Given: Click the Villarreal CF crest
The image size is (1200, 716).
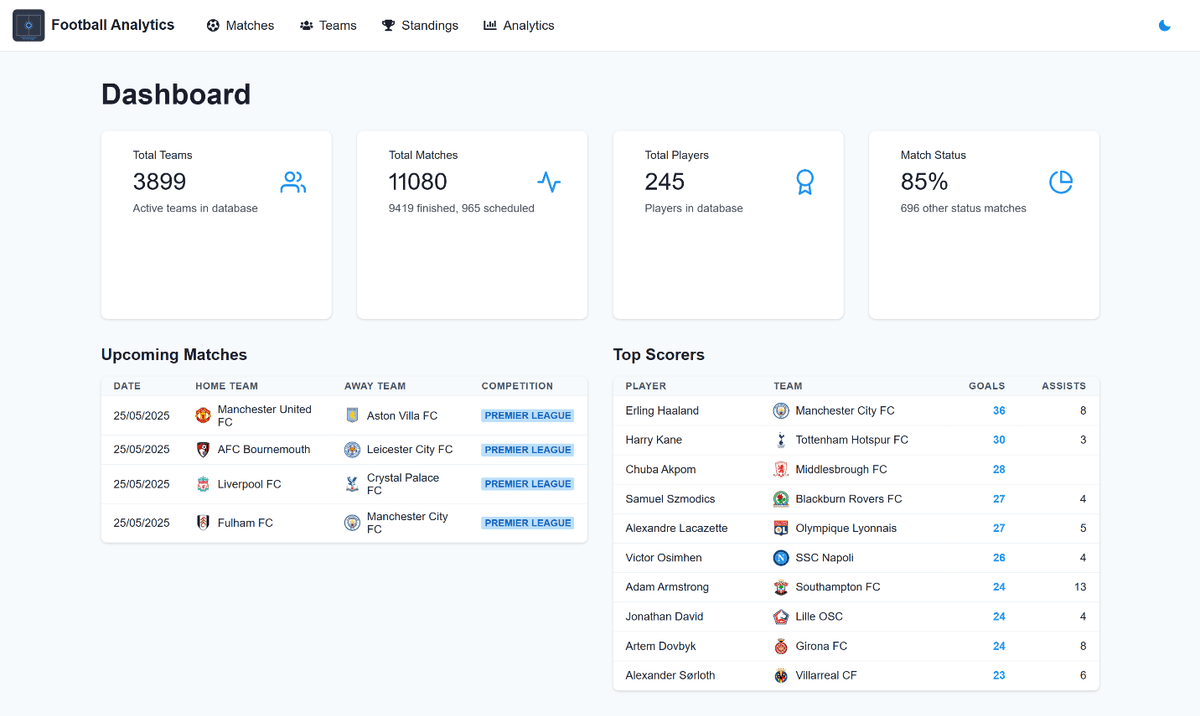Looking at the screenshot, I should pos(781,676).
